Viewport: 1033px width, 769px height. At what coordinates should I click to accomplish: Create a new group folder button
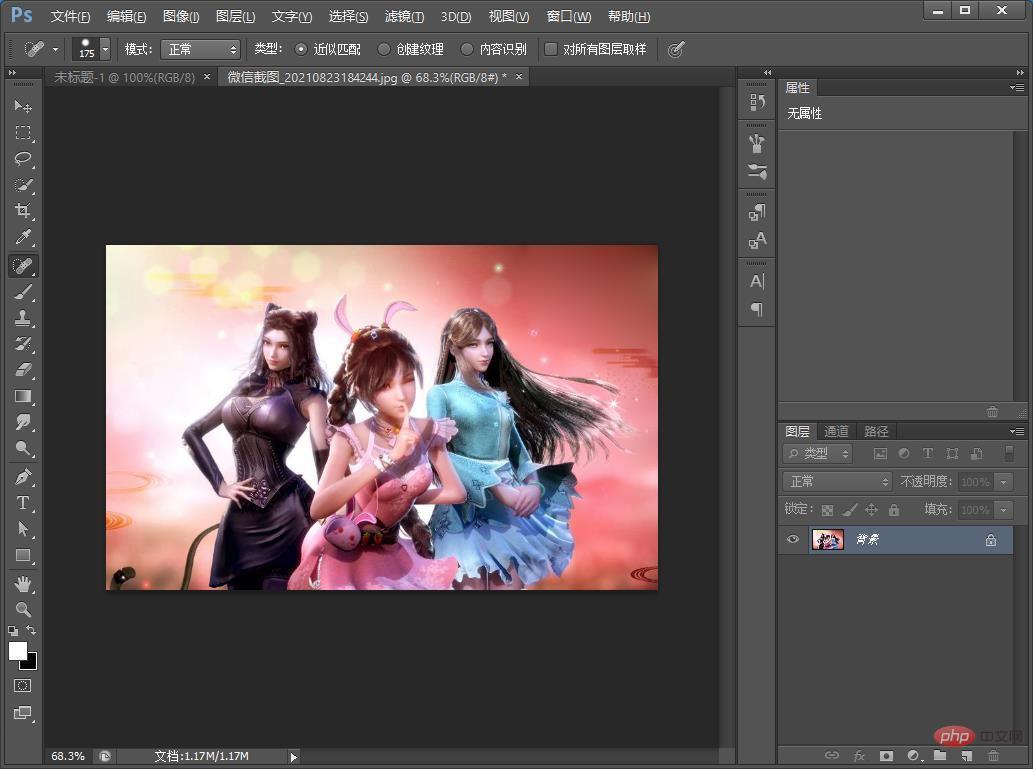click(940, 755)
